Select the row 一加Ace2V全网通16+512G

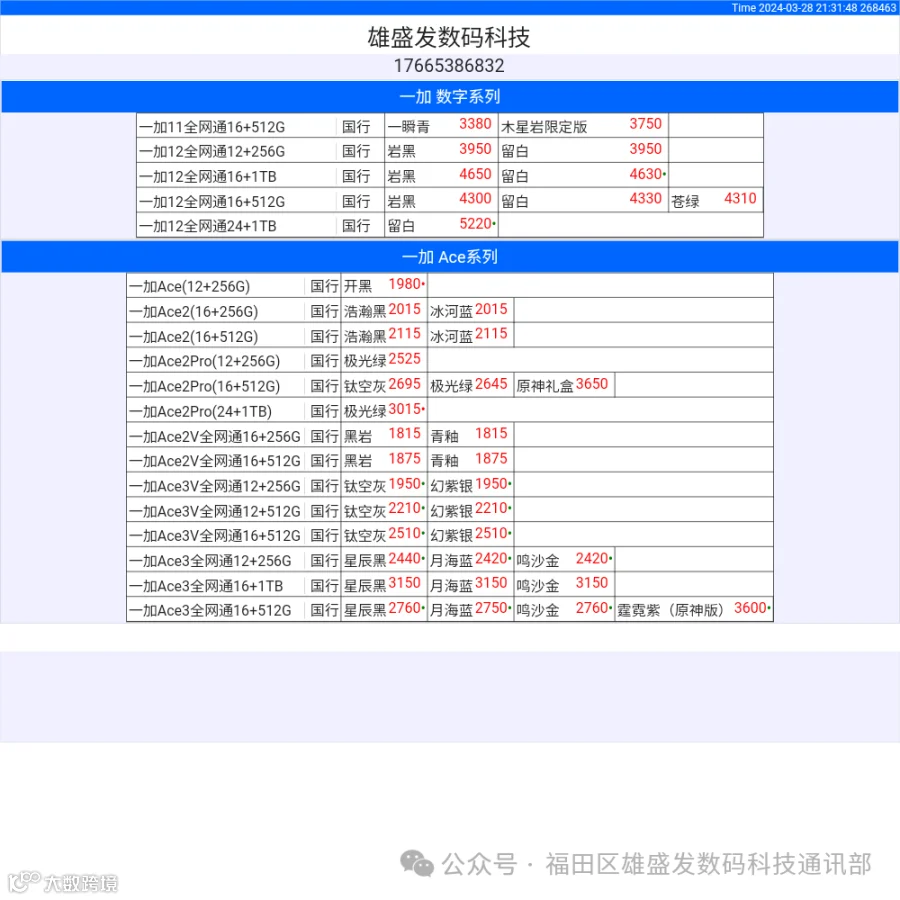tap(450, 460)
